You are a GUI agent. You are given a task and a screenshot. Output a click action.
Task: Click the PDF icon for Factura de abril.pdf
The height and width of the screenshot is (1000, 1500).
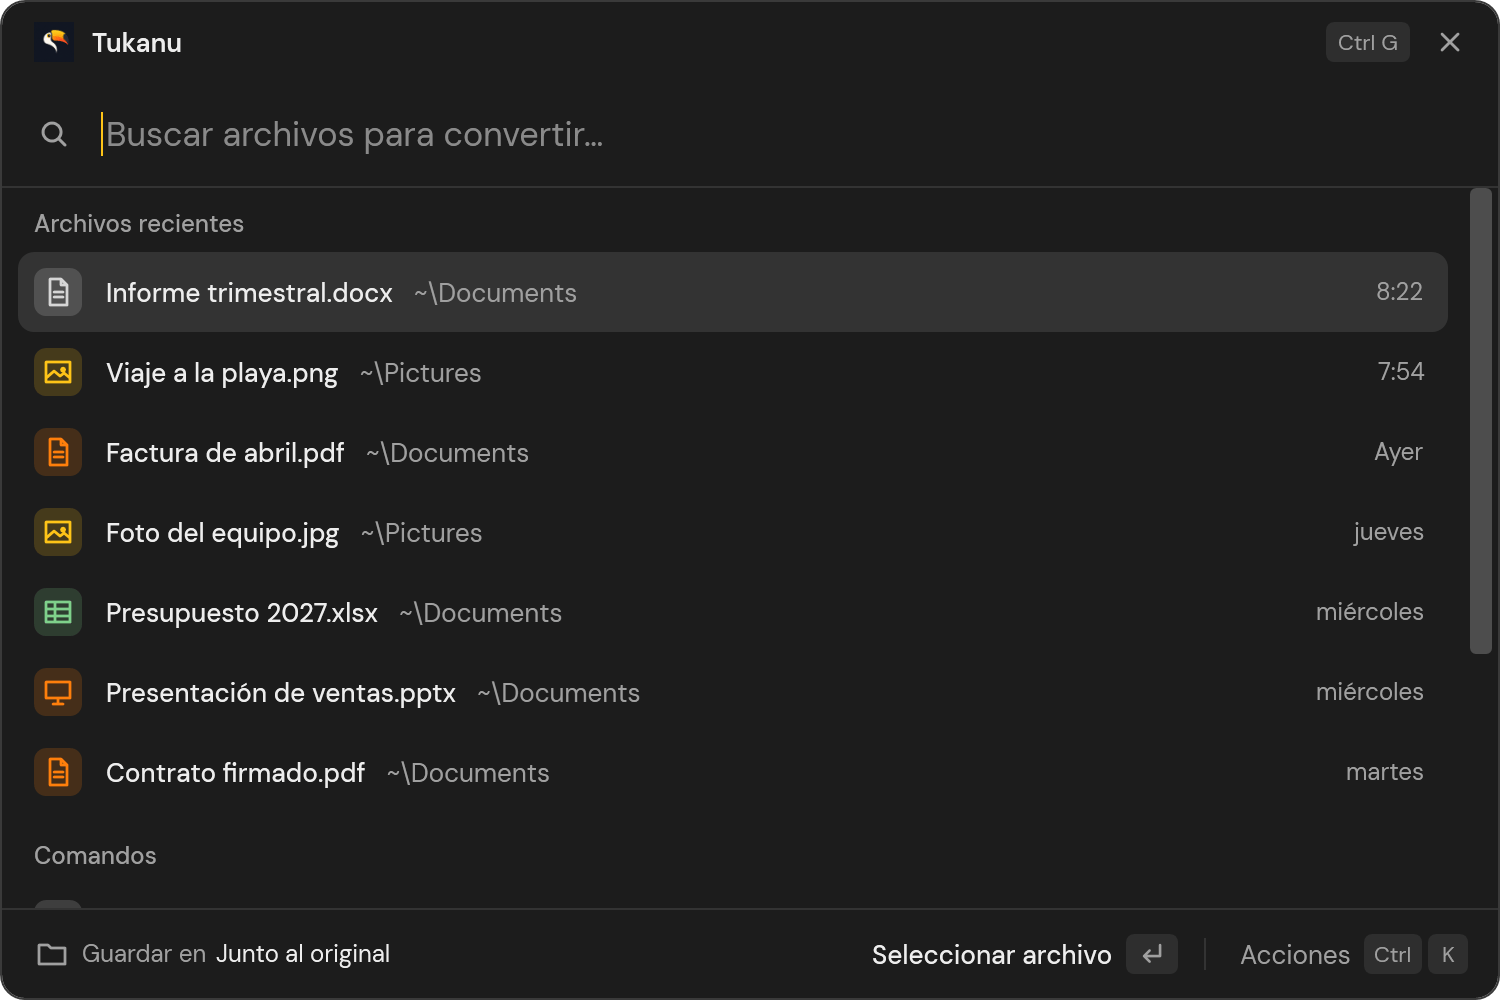point(58,452)
